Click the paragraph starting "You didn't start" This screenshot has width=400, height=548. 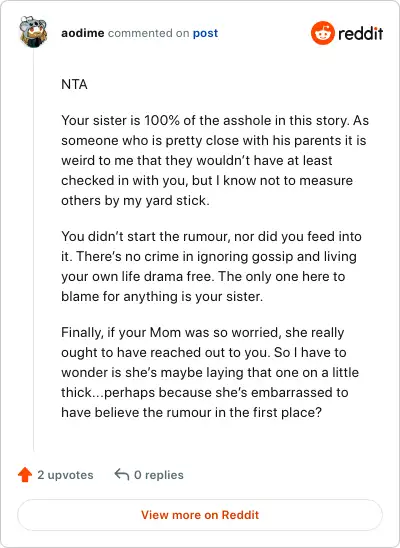[x=211, y=266]
